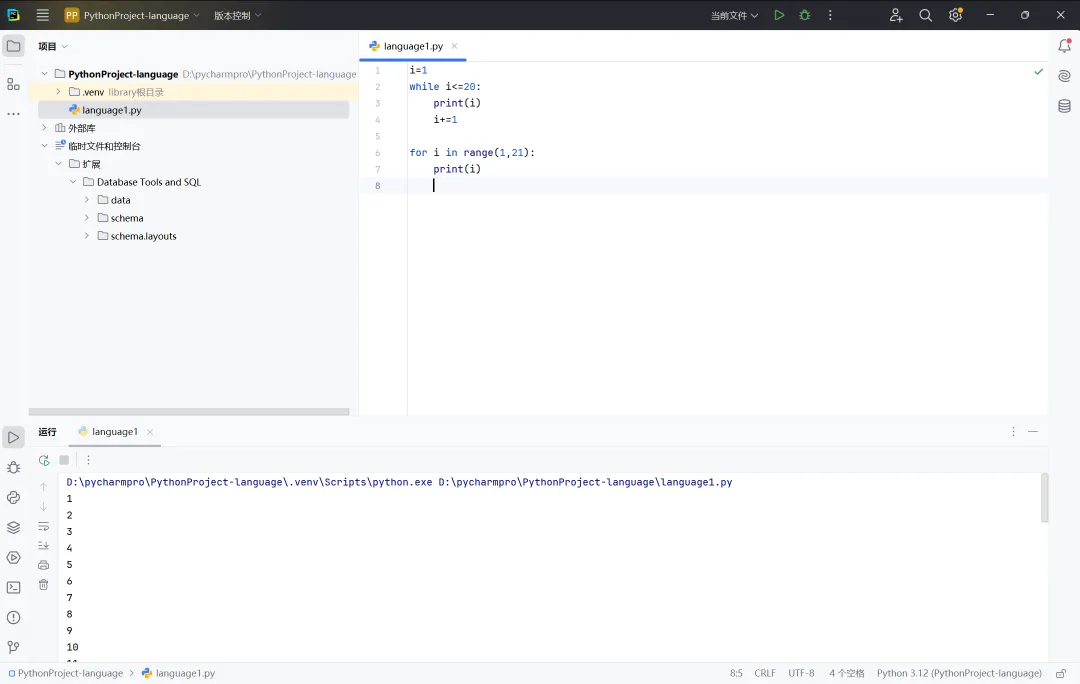Jump up the stack trace arrow

pyautogui.click(x=43, y=487)
